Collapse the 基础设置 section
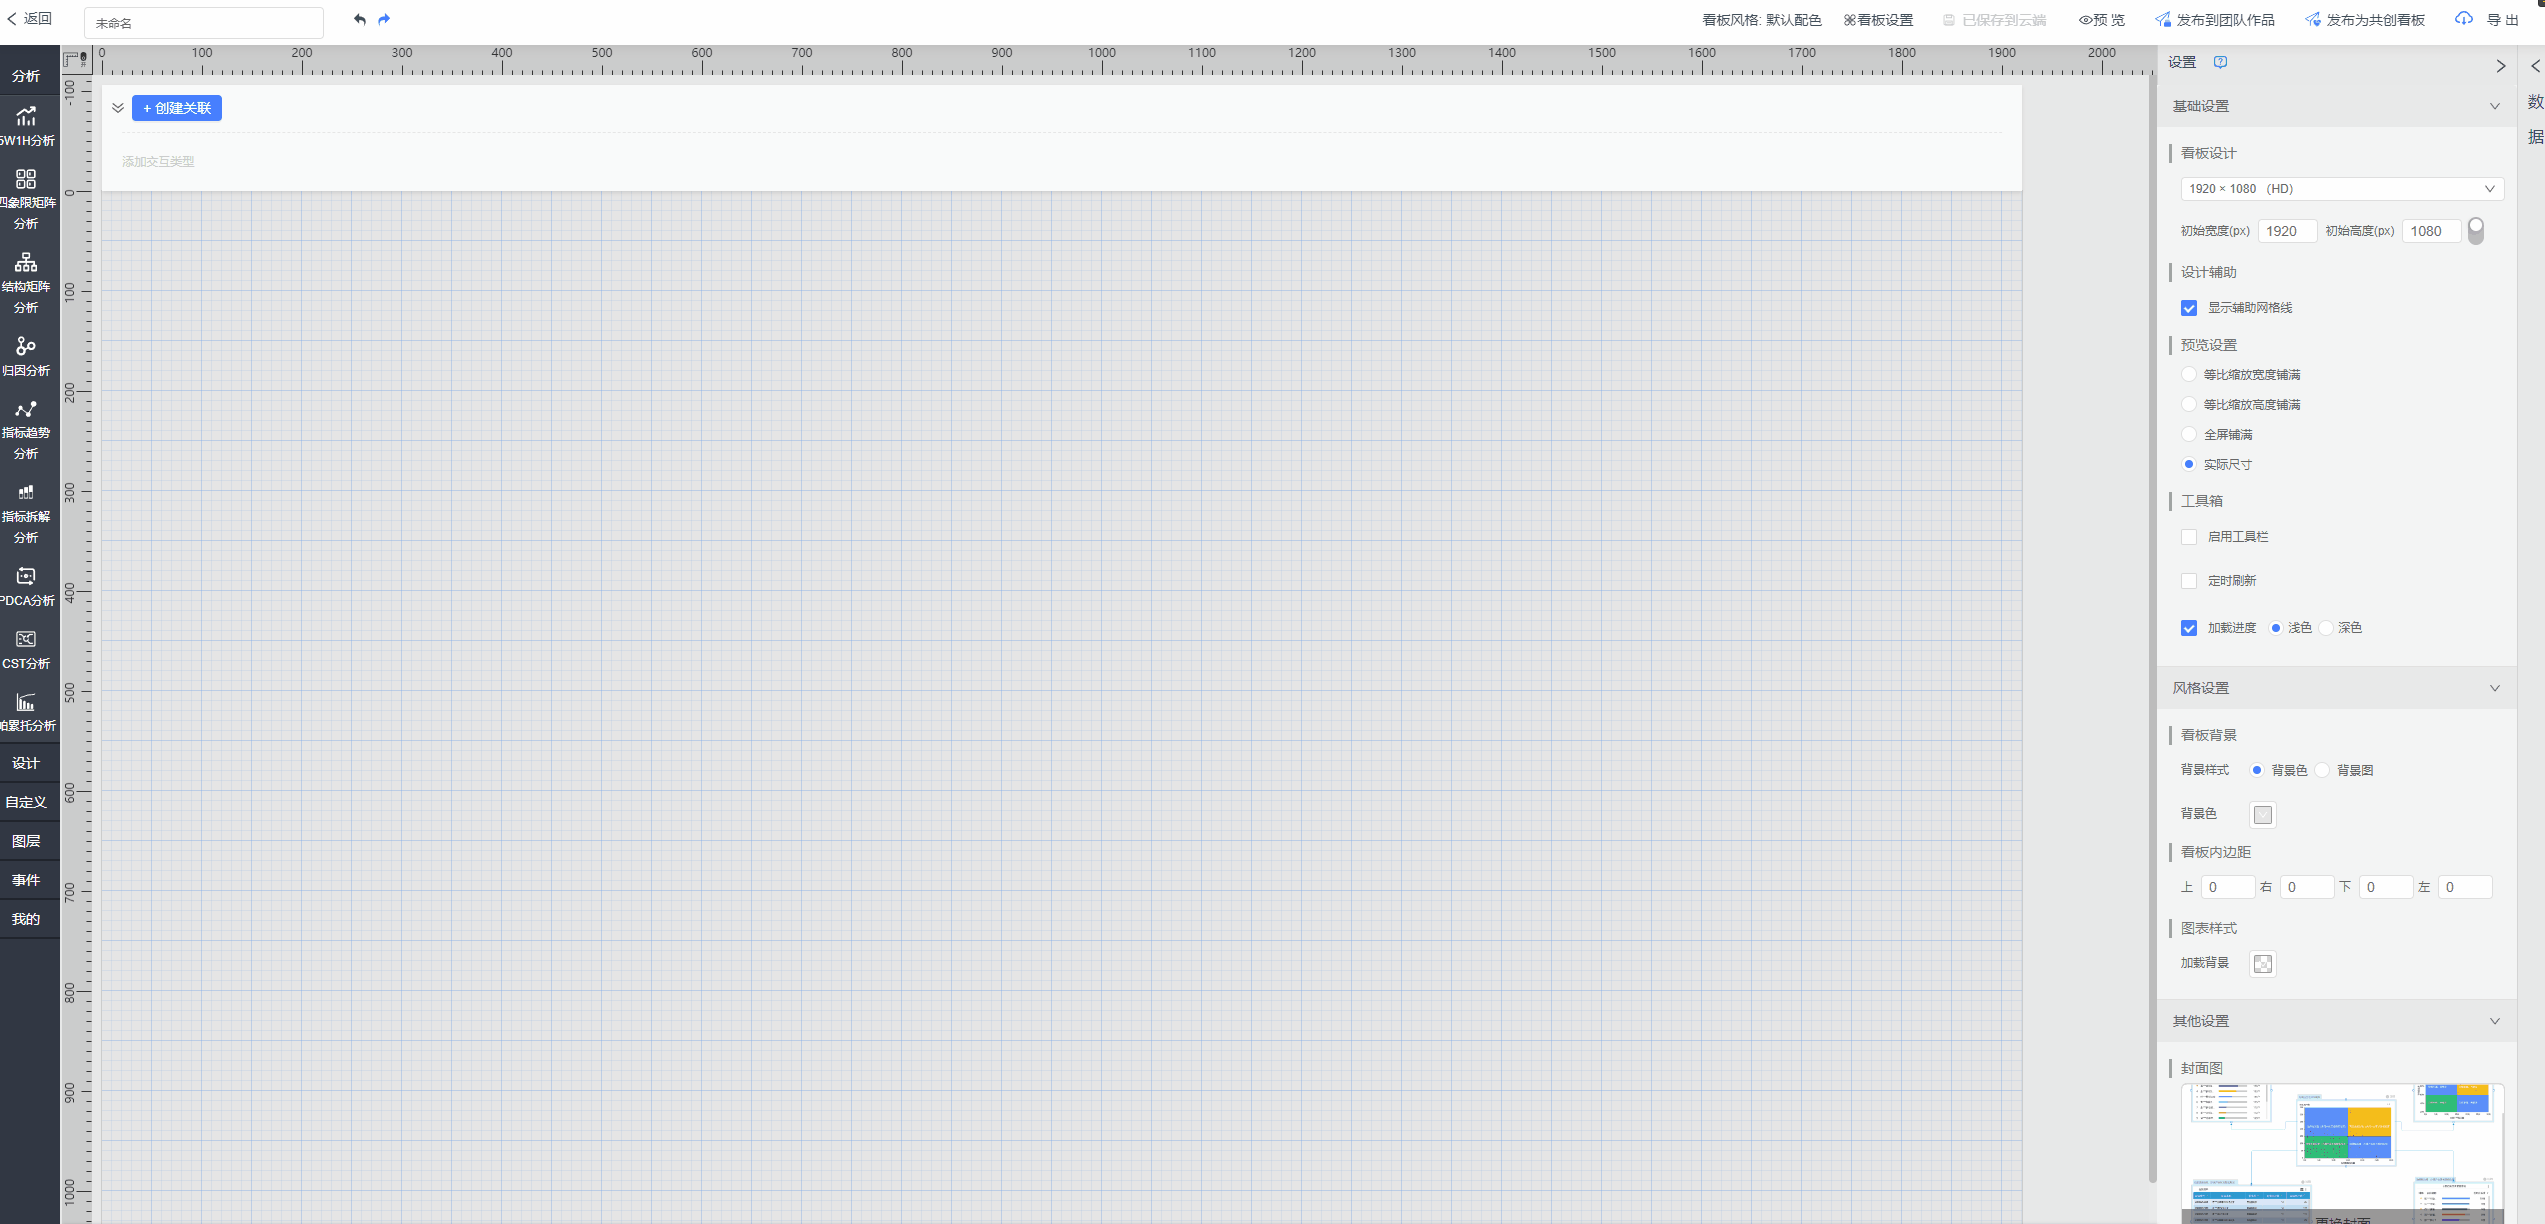Image resolution: width=2545 pixels, height=1224 pixels. [2494, 106]
